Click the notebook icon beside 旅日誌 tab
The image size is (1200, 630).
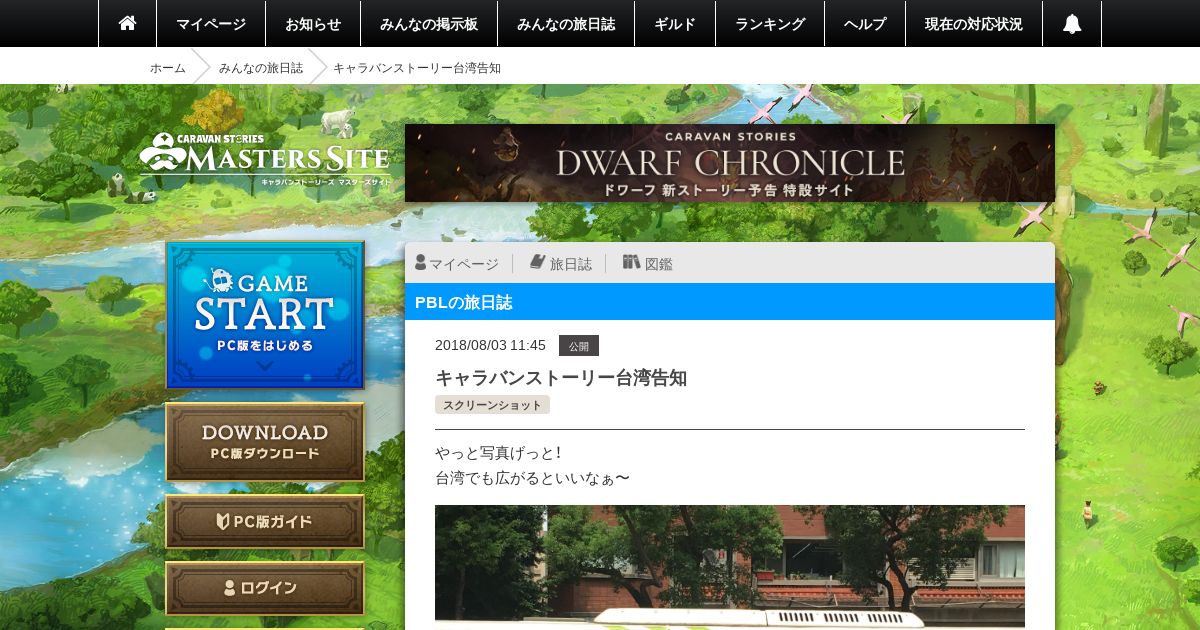pyautogui.click(x=537, y=262)
